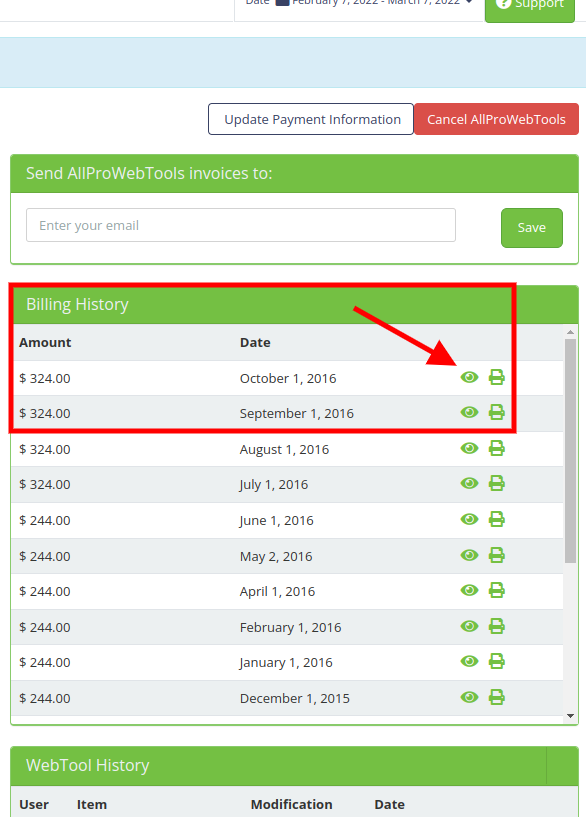Click the billing history scroll-up arrow
586x817 pixels.
(x=570, y=332)
